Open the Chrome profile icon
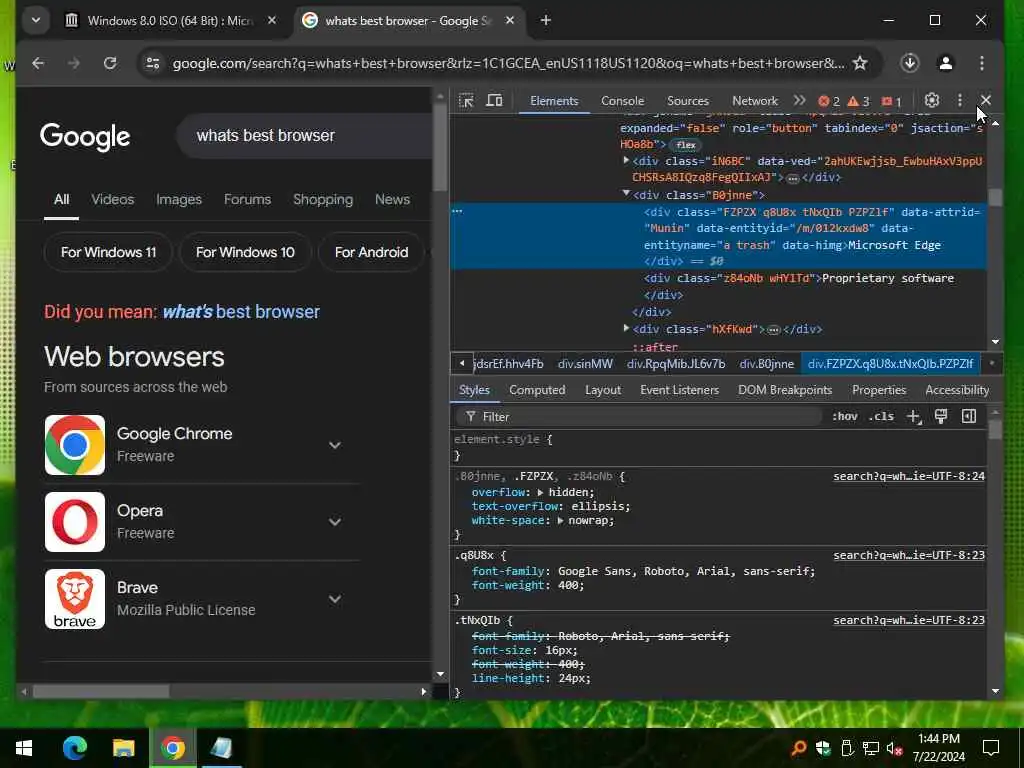Screen dimensions: 1024x768 point(946,63)
